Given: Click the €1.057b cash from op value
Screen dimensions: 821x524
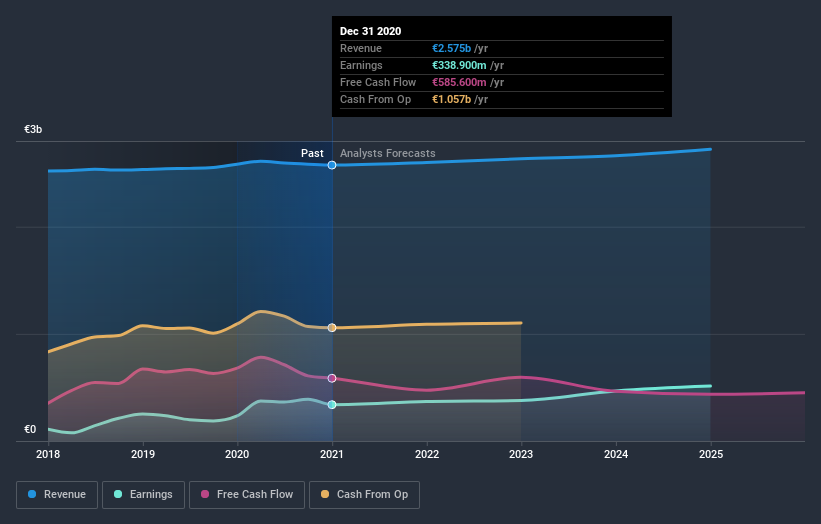Looking at the screenshot, I should pyautogui.click(x=451, y=99).
